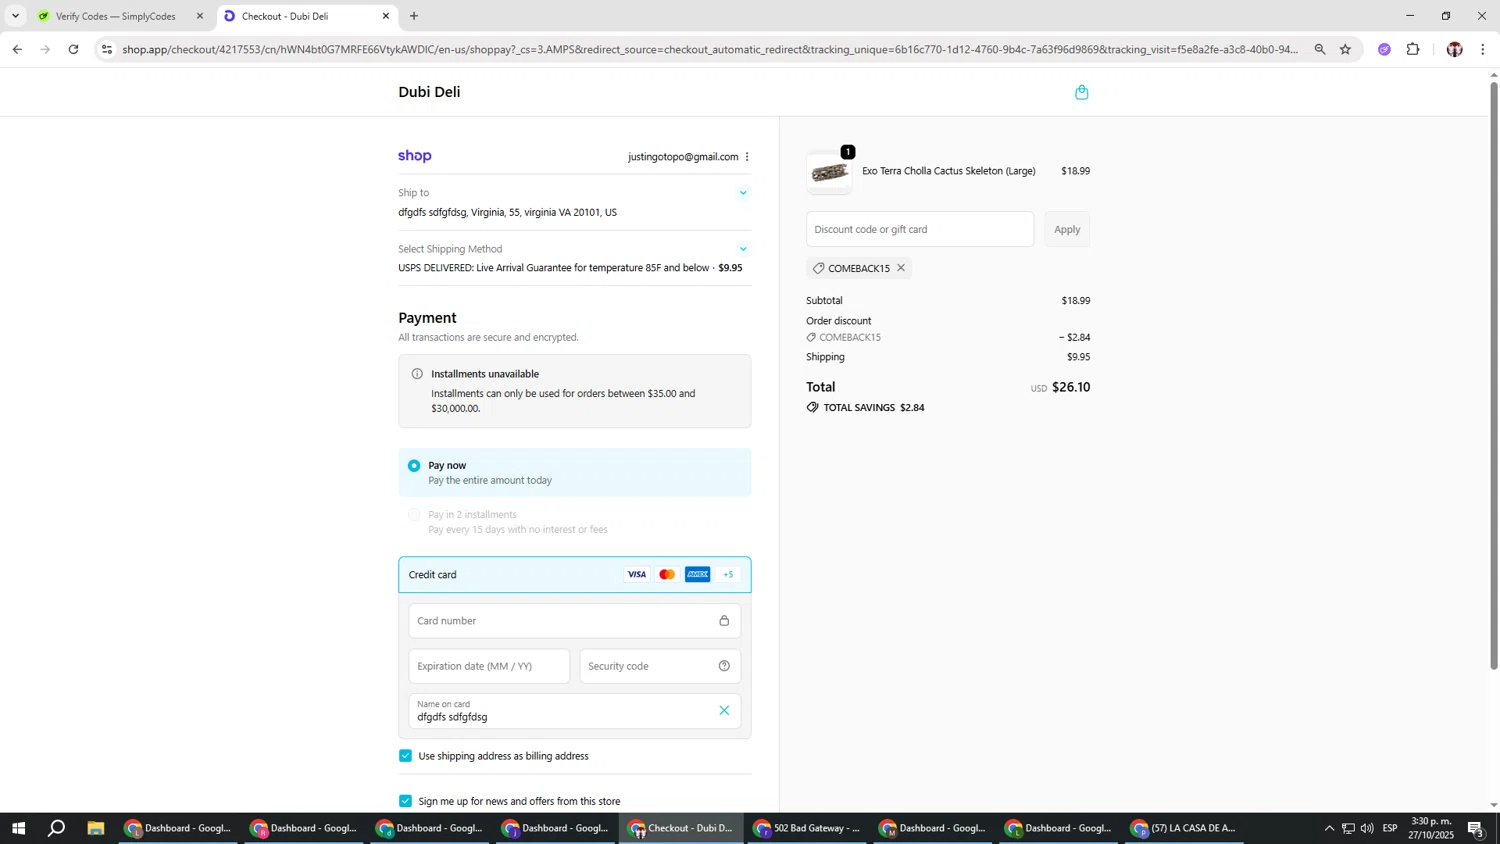This screenshot has height=844, width=1500.
Task: Open the volume control in tray
Action: click(x=1367, y=828)
